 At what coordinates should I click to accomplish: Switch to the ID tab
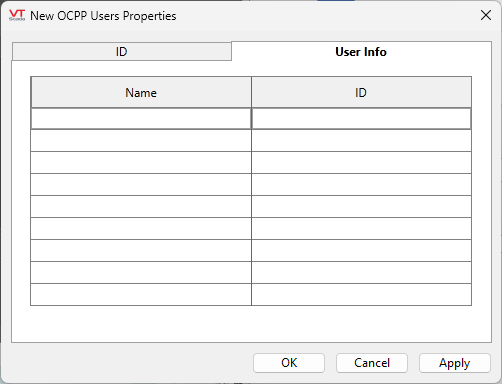pos(122,52)
